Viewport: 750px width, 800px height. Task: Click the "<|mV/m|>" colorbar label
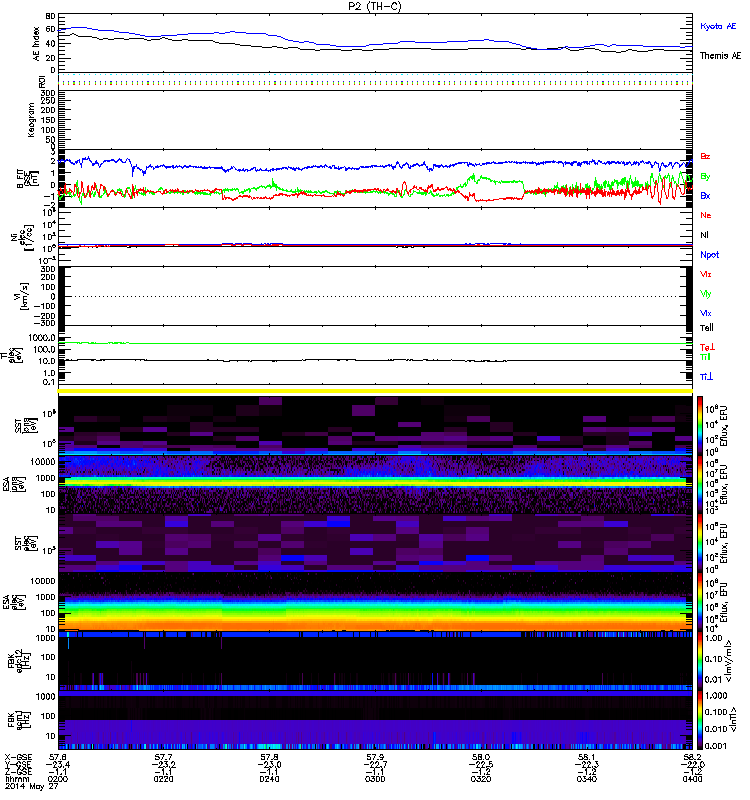click(x=730, y=661)
